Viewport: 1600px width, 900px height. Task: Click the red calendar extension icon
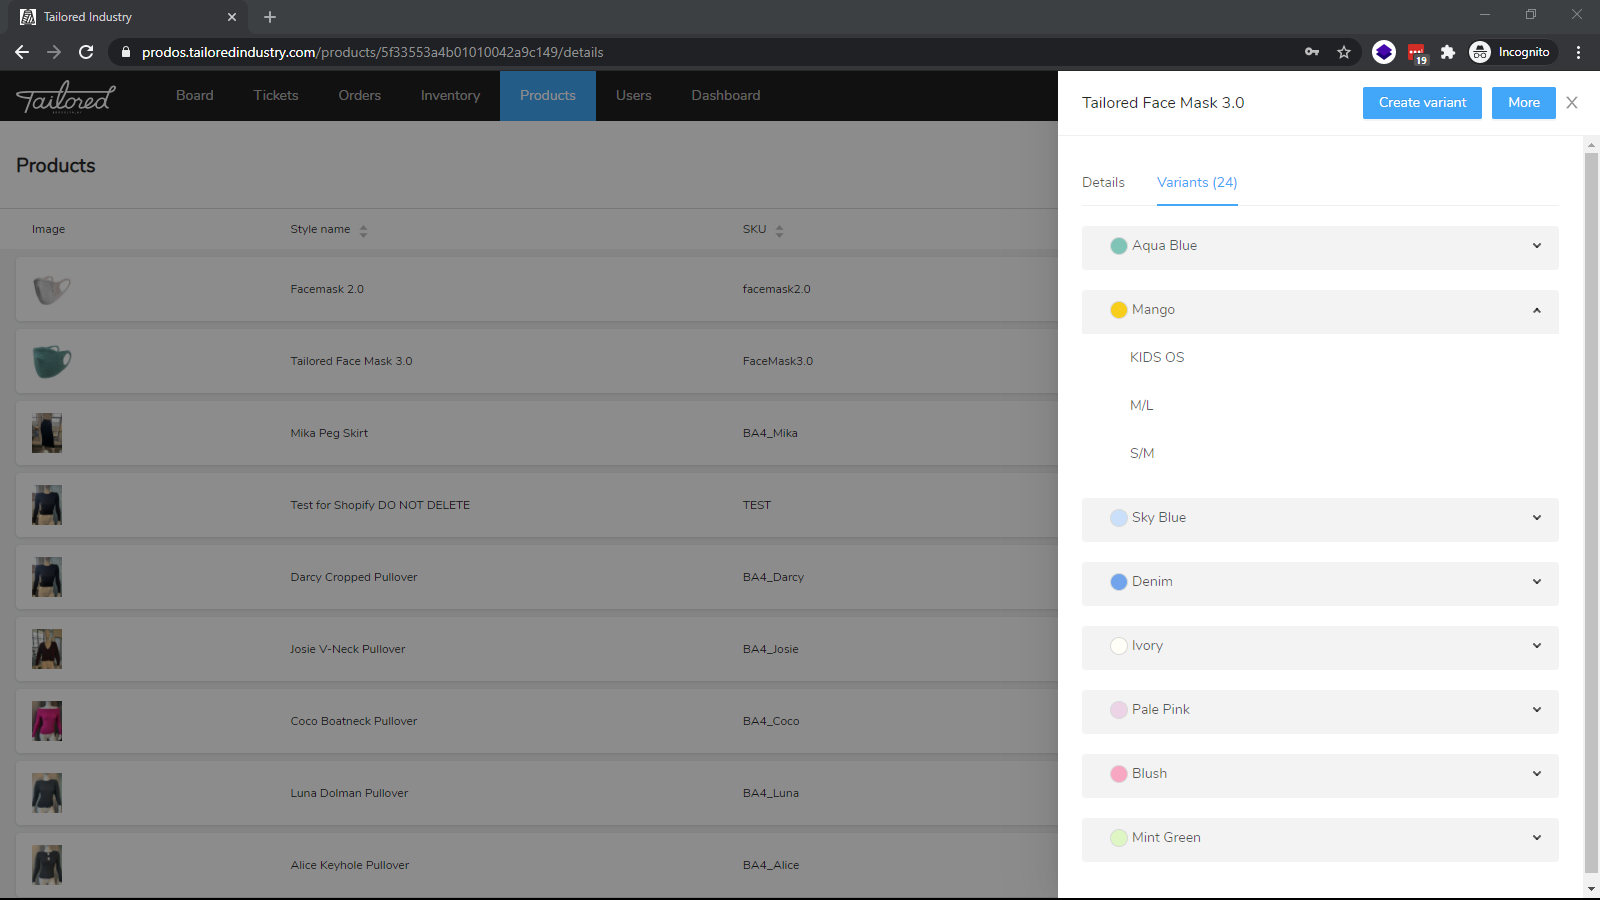[x=1417, y=53]
